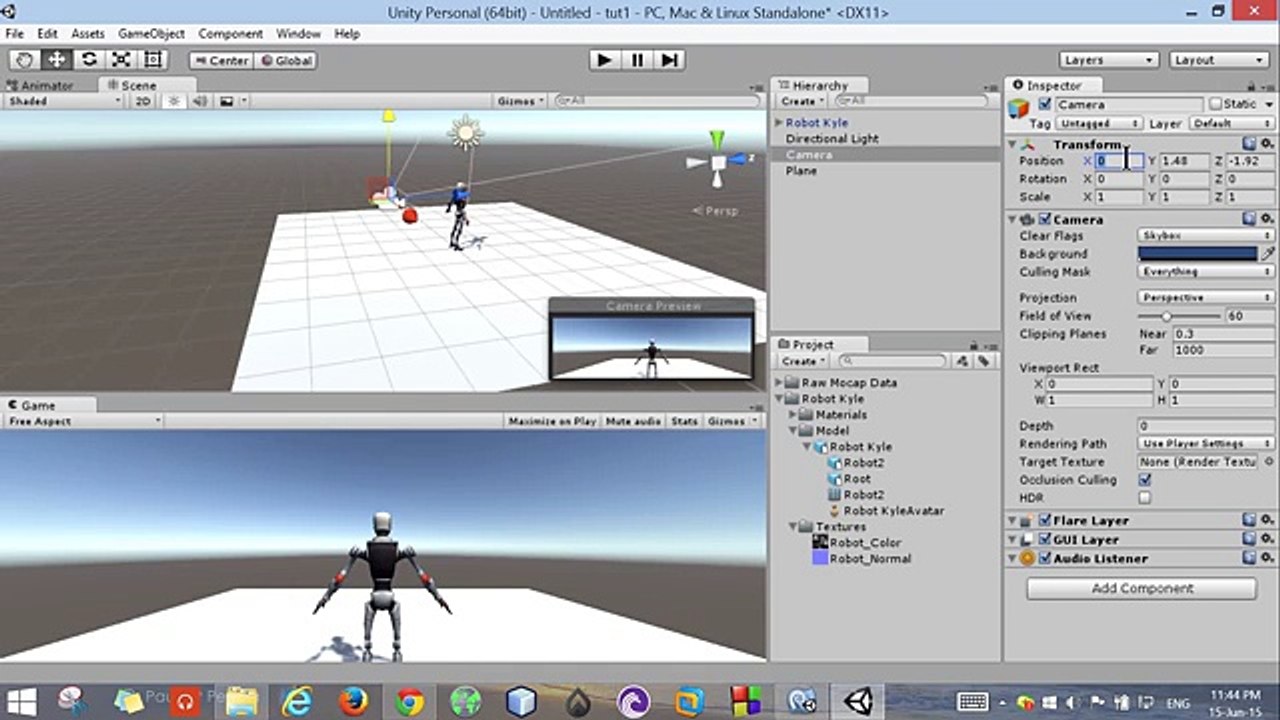The height and width of the screenshot is (720, 1280).
Task: Open the Camera component help icon
Action: point(1249,219)
